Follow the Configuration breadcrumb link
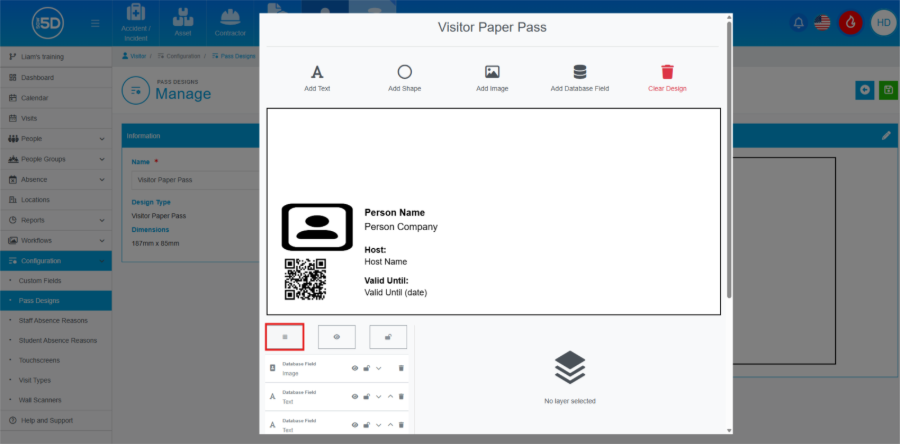Image resolution: width=903 pixels, height=444 pixels. 179,56
